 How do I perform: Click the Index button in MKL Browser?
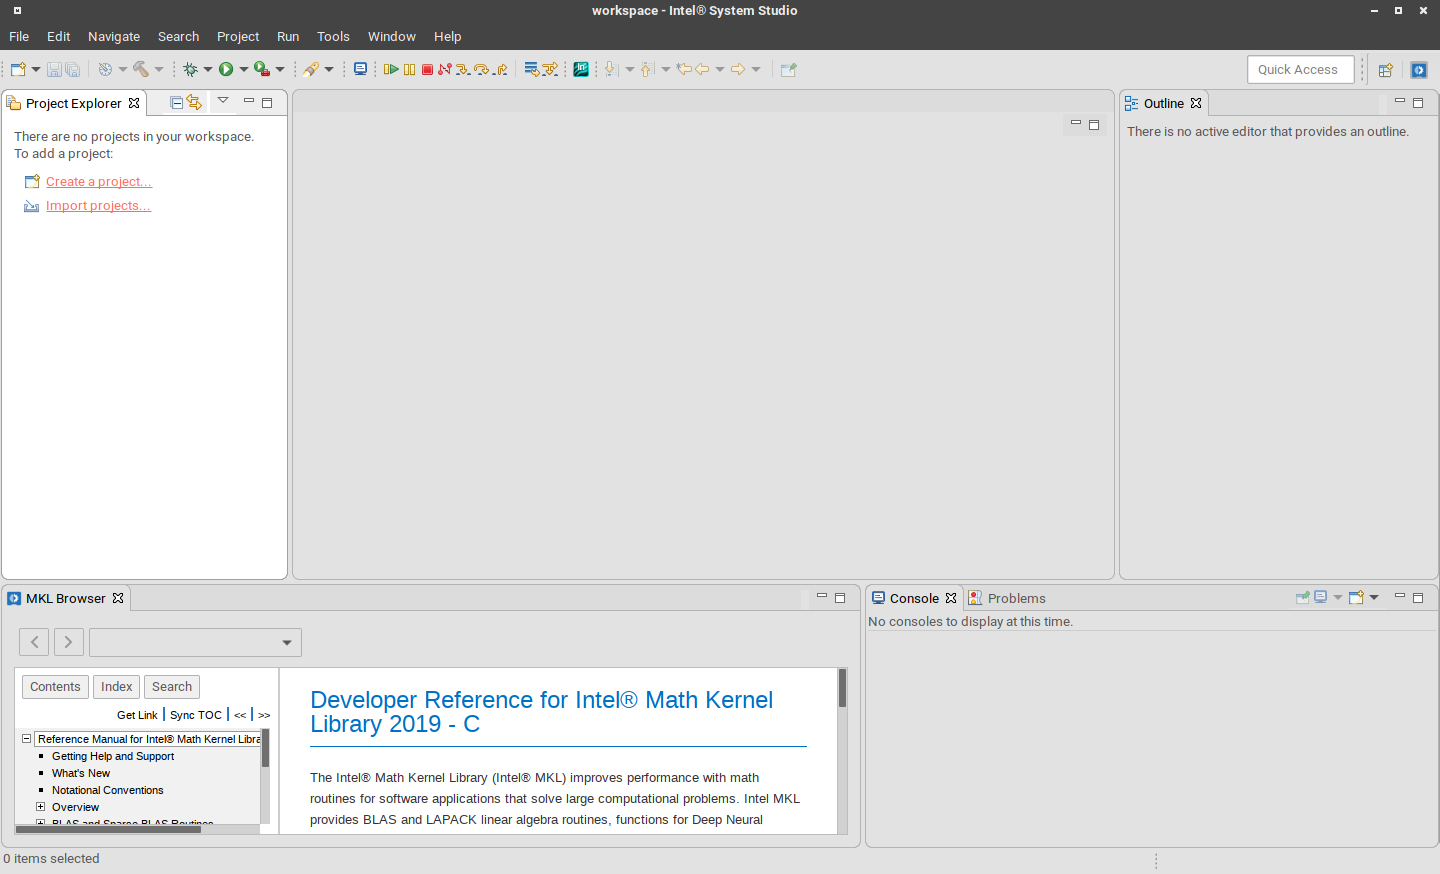click(x=116, y=687)
